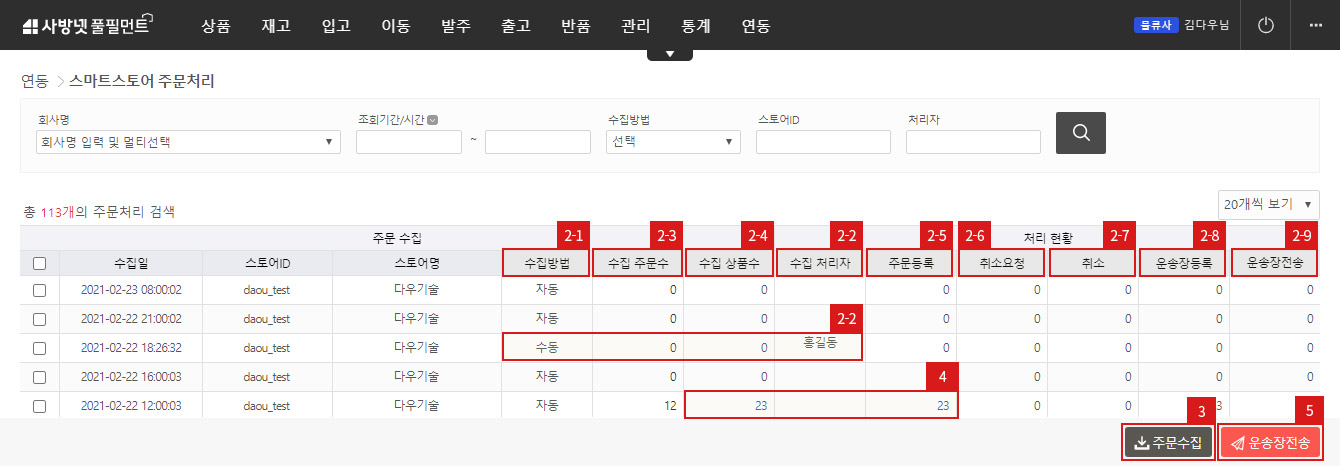Open the 회사명 multi-select dropdown
Viewport: 1340px width, 466px height.
pos(186,142)
